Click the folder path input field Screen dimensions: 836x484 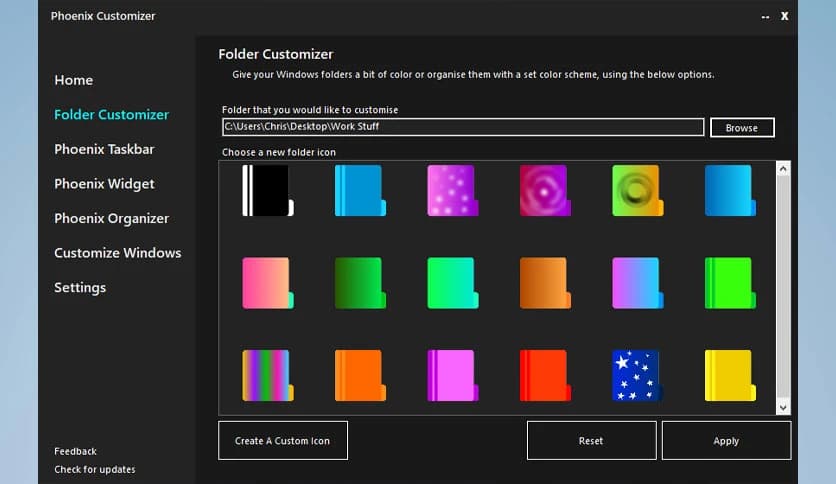click(463, 127)
